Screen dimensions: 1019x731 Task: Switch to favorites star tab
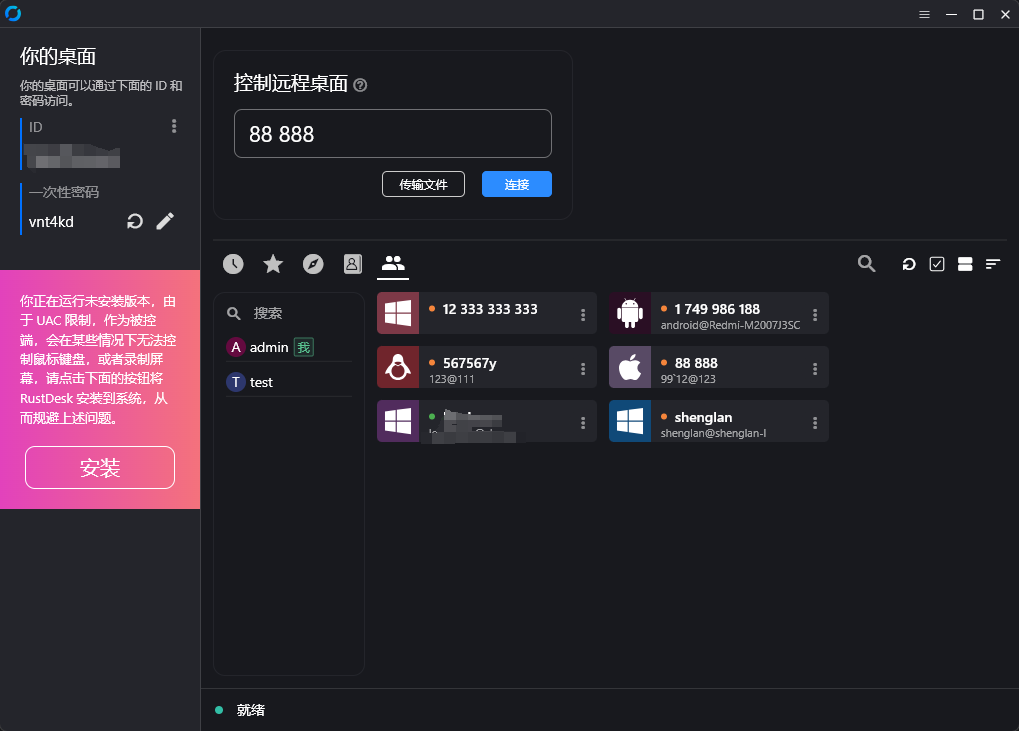273,264
